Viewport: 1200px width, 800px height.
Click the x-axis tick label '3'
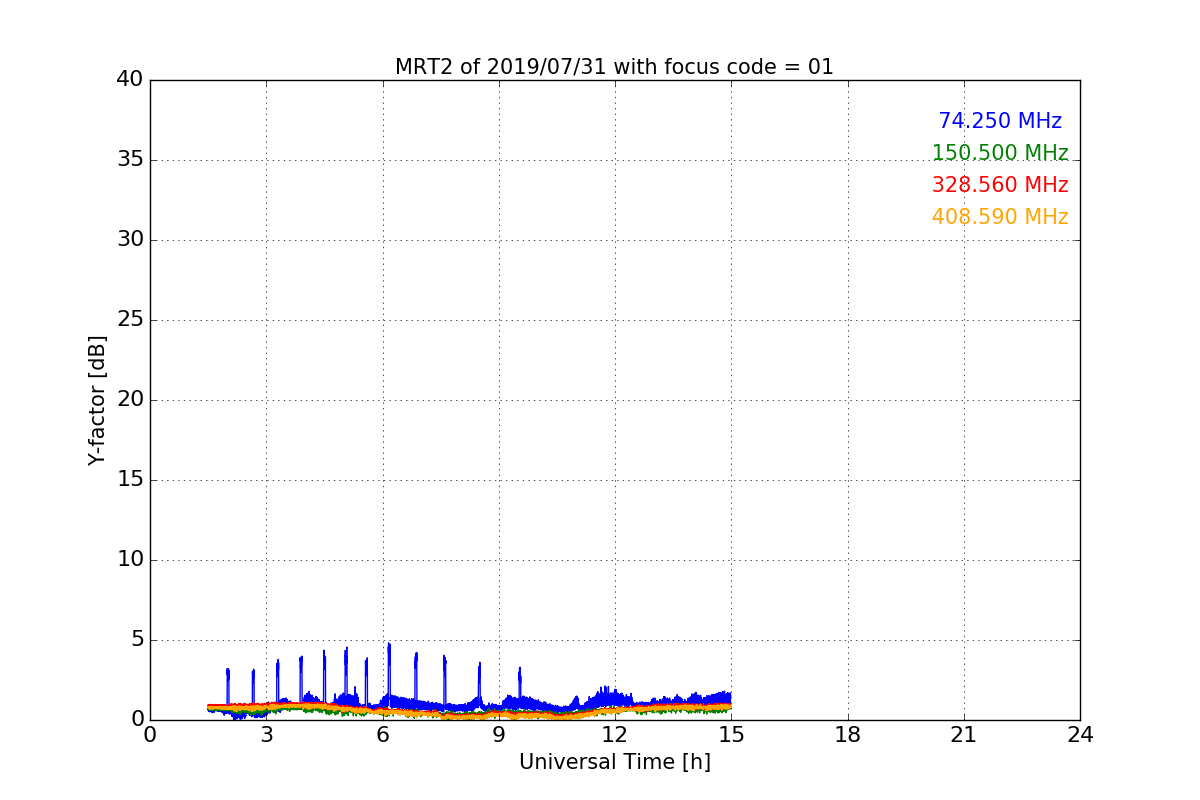pyautogui.click(x=266, y=735)
